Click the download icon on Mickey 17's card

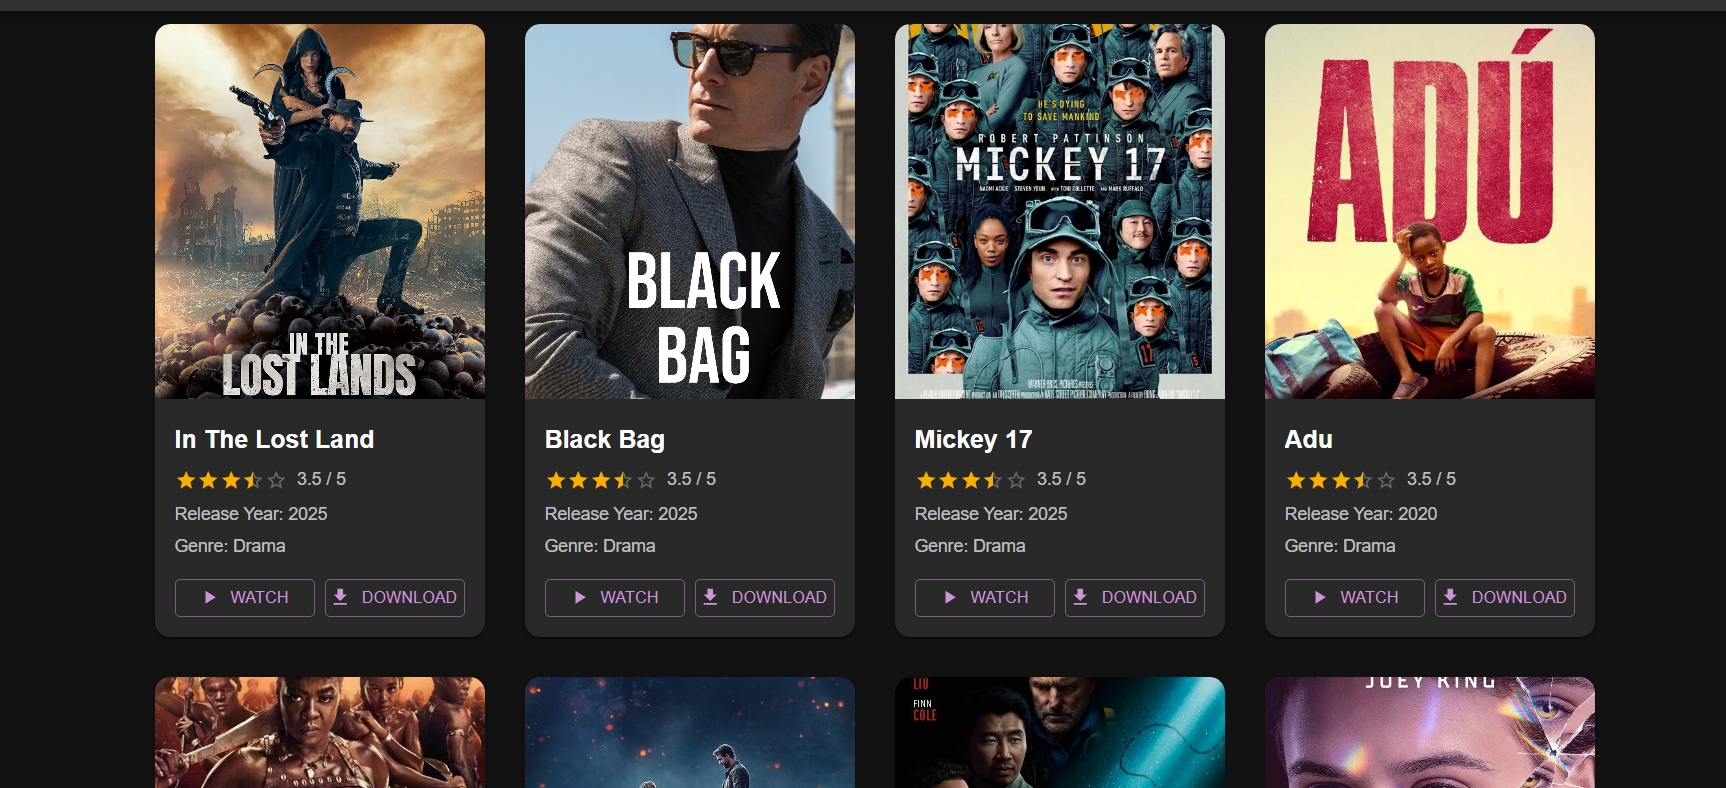click(x=1080, y=597)
